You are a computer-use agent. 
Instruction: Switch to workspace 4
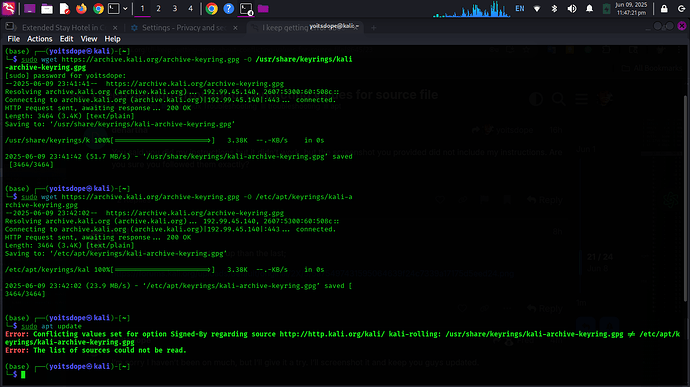(x=191, y=8)
